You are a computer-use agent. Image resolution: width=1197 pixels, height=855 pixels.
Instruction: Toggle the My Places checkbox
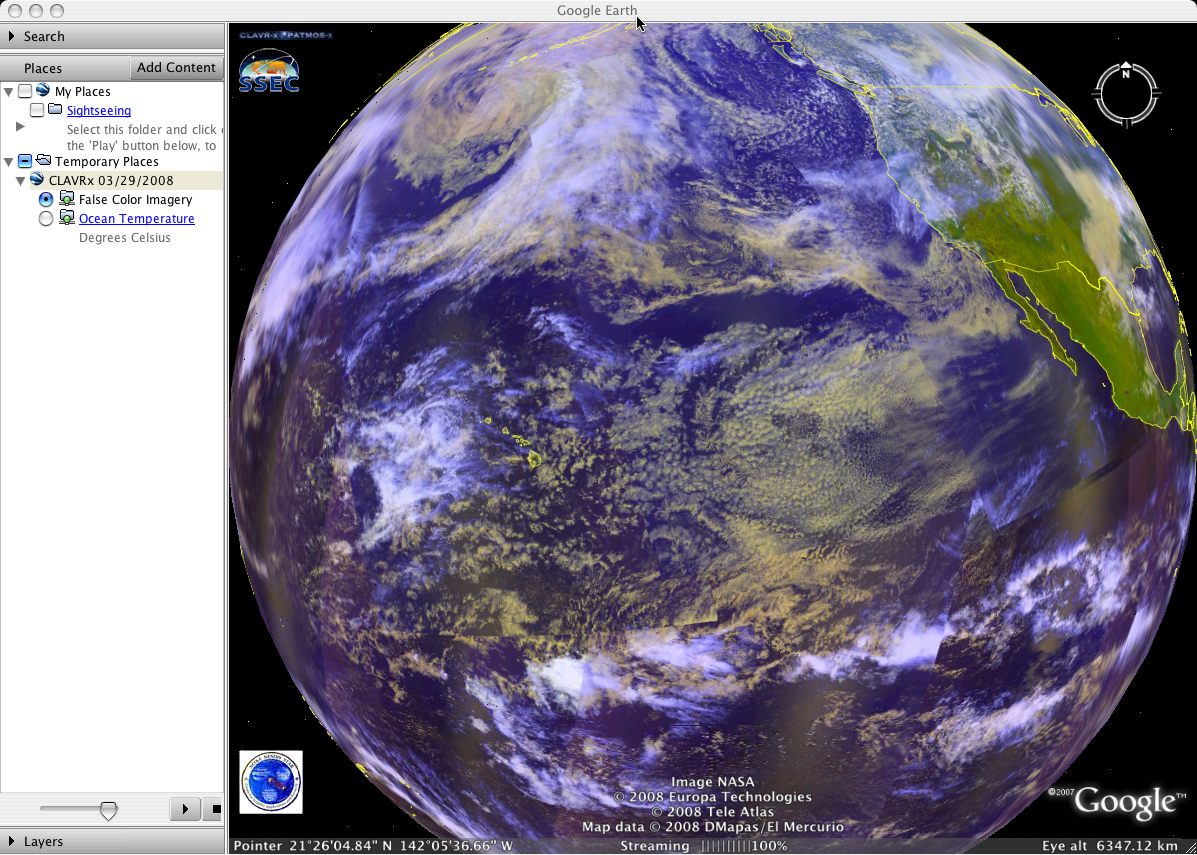click(x=25, y=92)
